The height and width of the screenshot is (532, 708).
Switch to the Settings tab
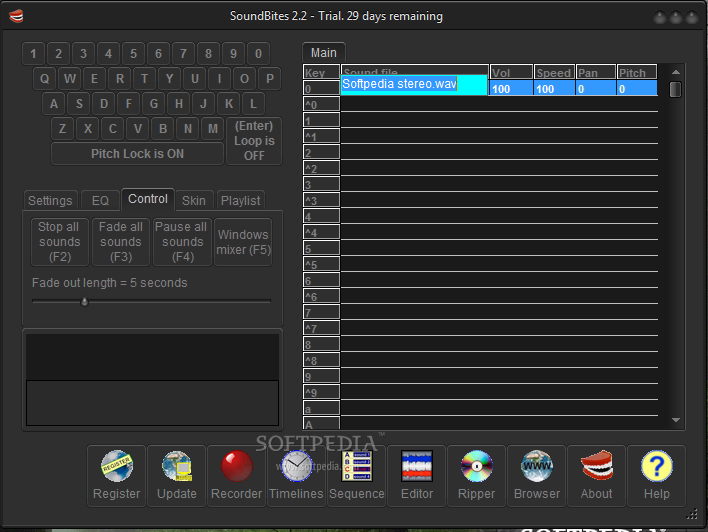click(50, 201)
